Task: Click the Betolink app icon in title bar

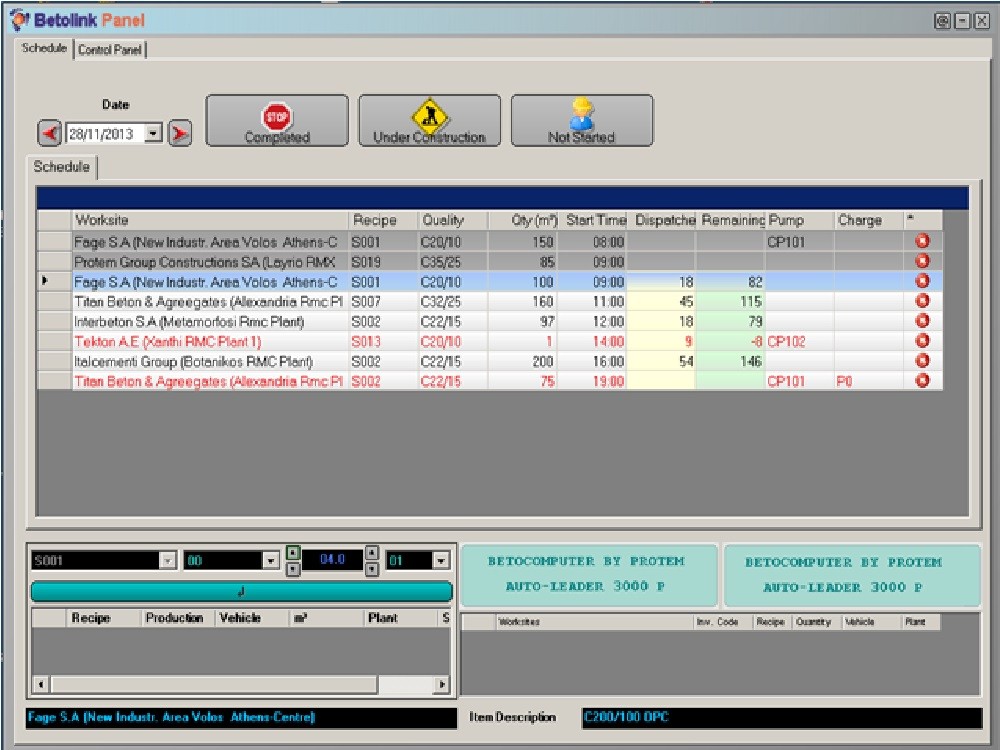Action: click(19, 20)
